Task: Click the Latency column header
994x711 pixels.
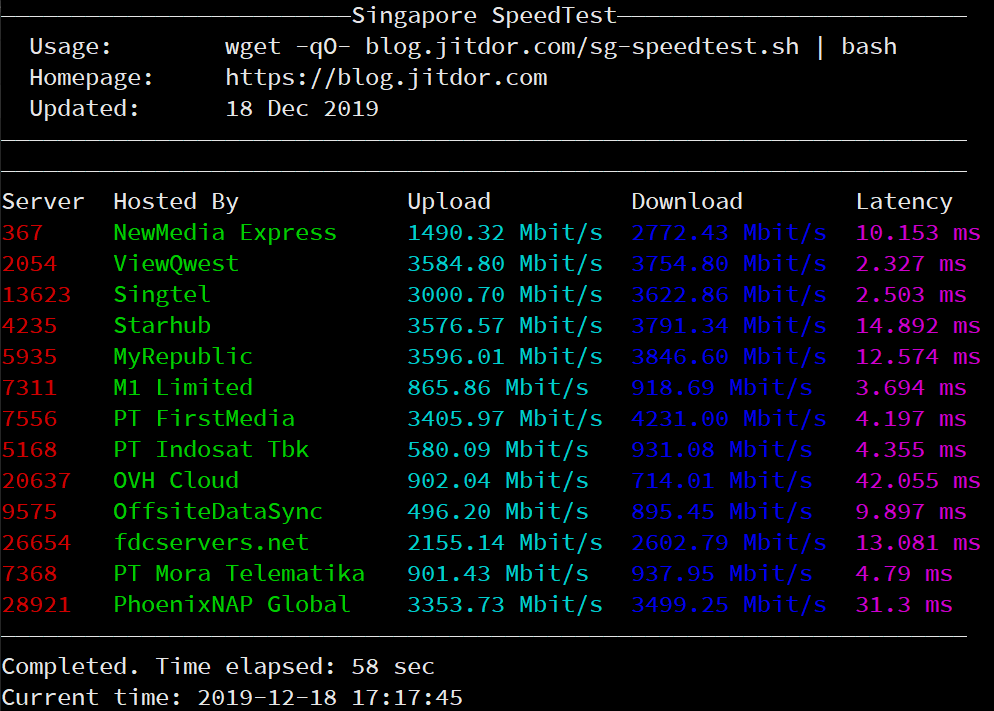Action: tap(905, 202)
